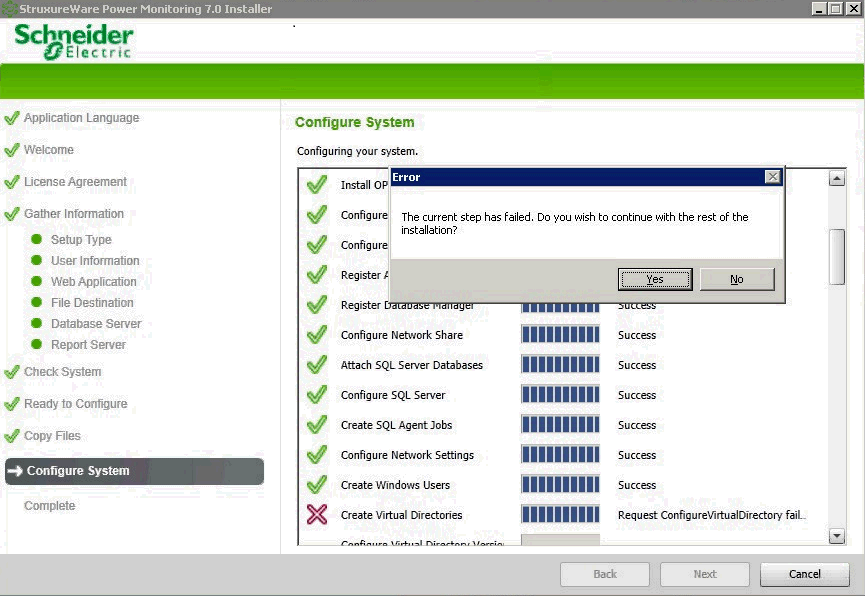Click Yes in the Error dialog
The height and width of the screenshot is (596, 865).
tap(655, 279)
